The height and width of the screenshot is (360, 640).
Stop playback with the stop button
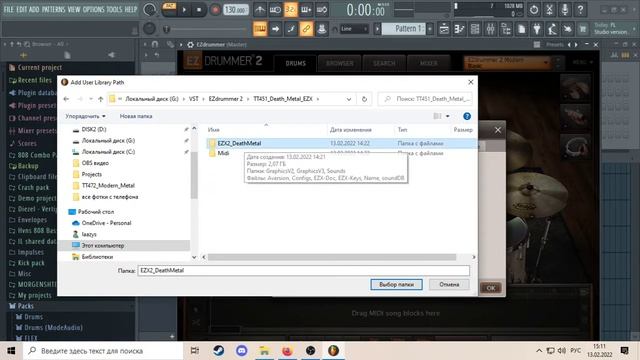pyautogui.click(x=199, y=9)
